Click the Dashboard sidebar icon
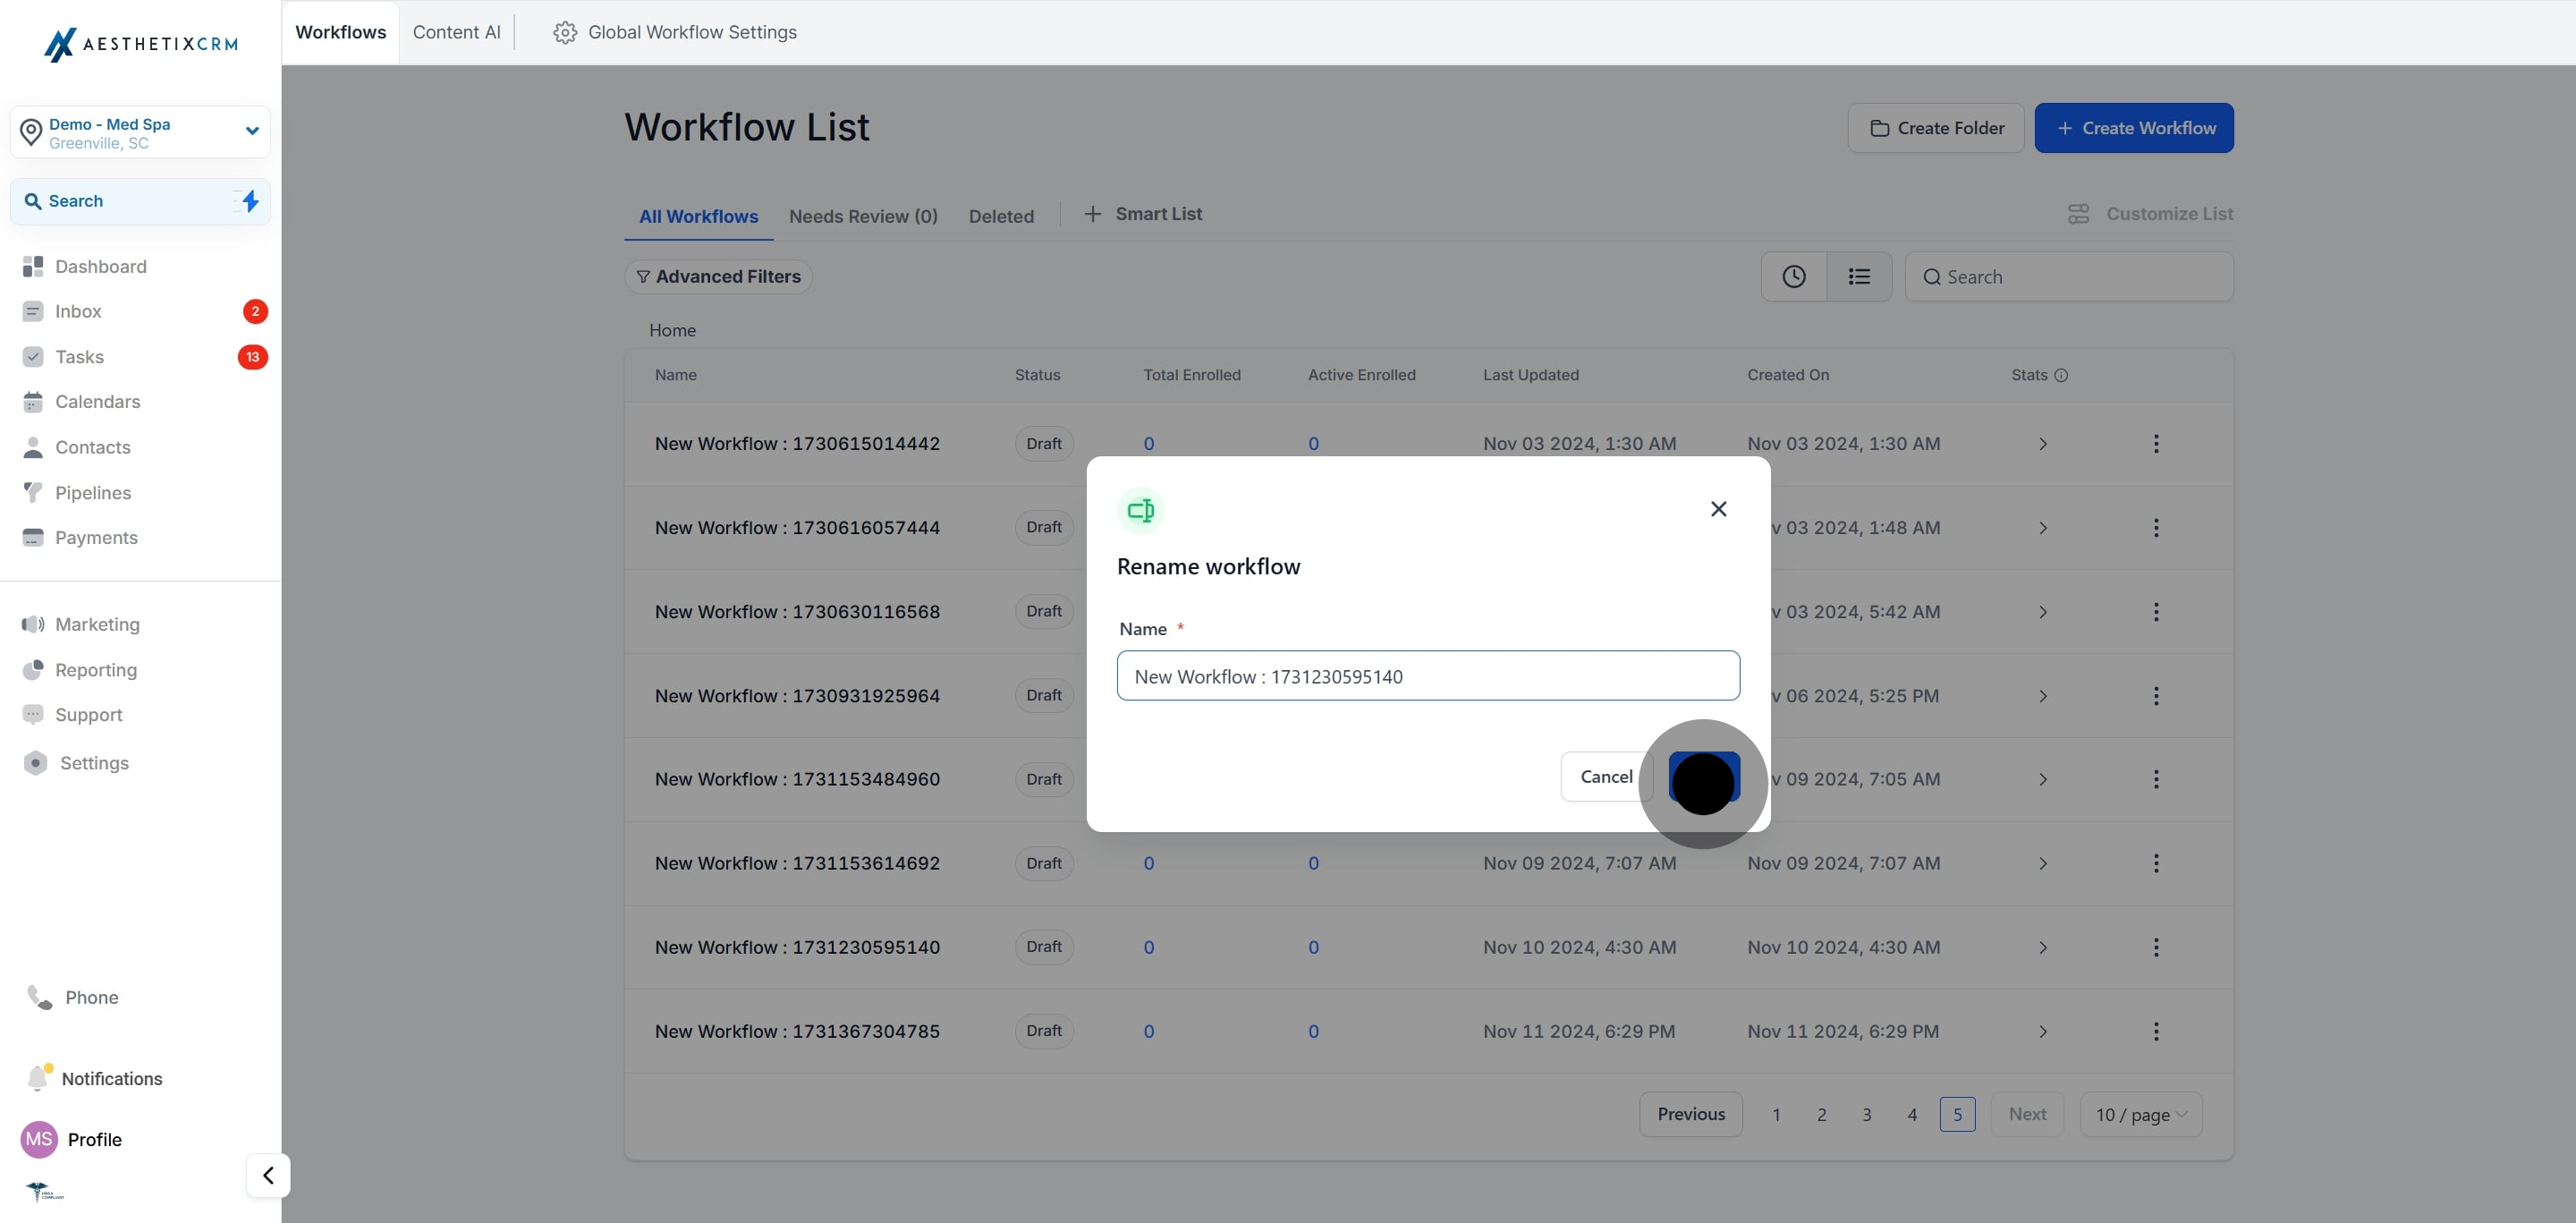The image size is (2576, 1223). coord(33,266)
